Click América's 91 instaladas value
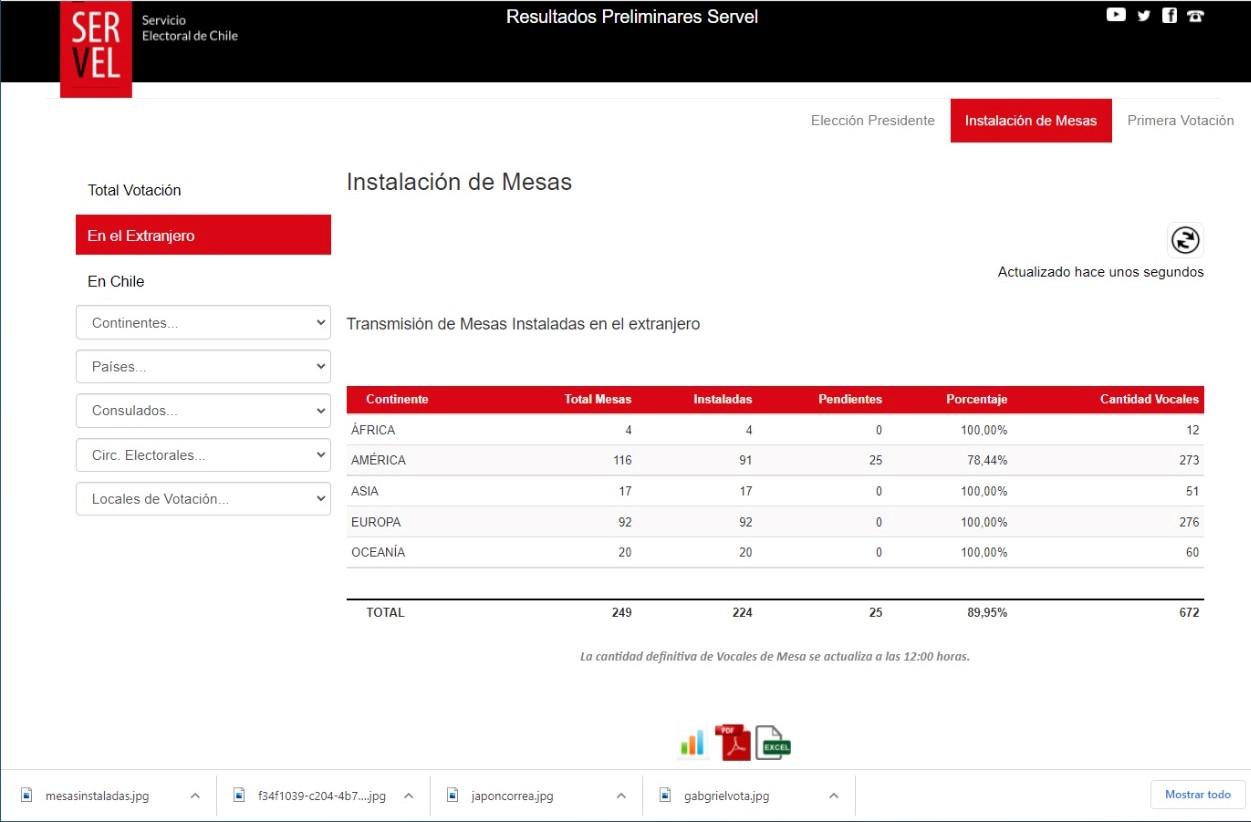This screenshot has width=1251, height=822. (x=745, y=461)
